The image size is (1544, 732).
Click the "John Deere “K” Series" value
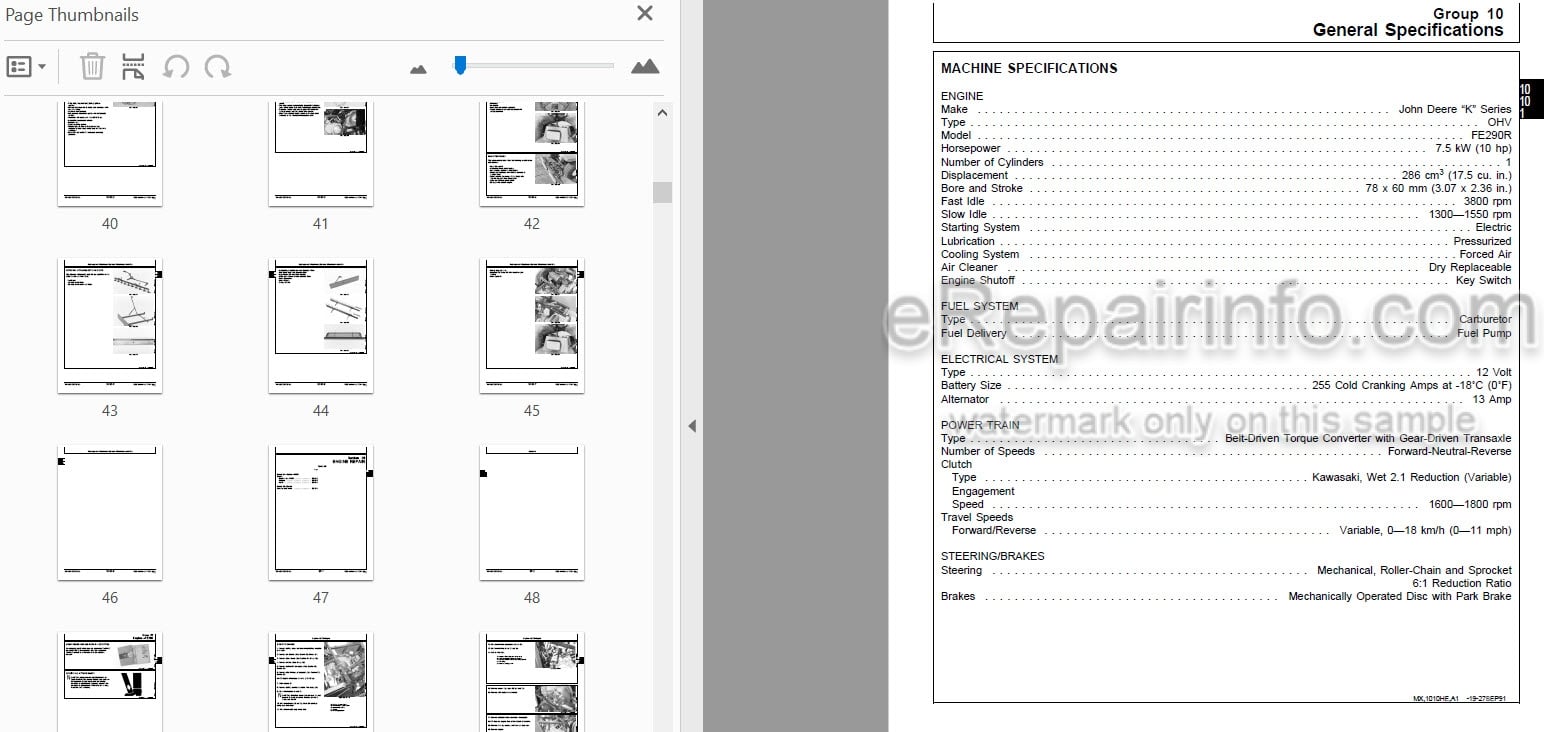1455,109
